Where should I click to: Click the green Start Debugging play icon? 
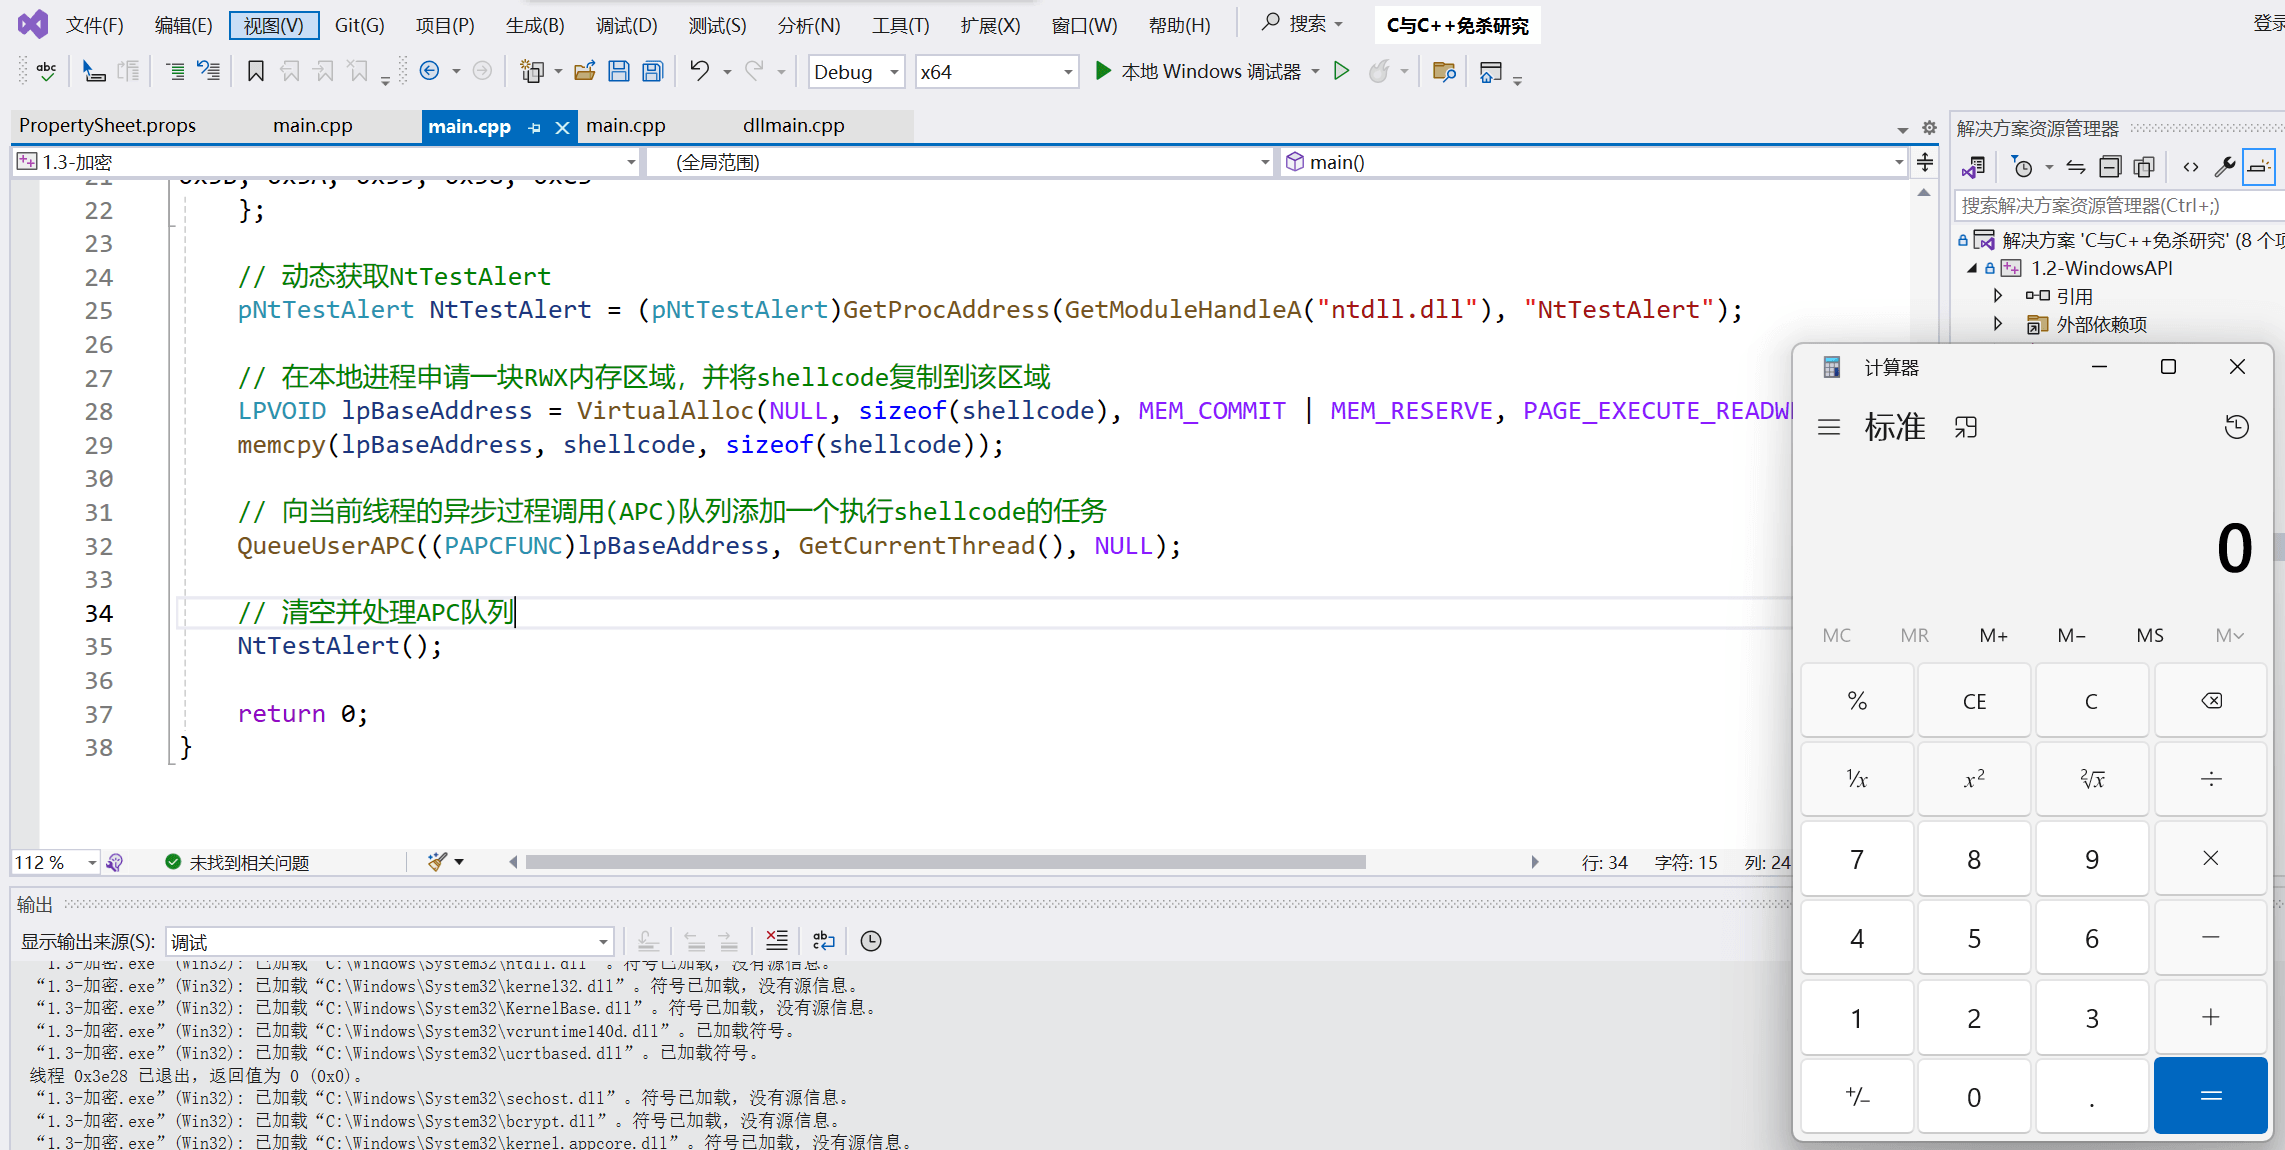coord(1103,71)
